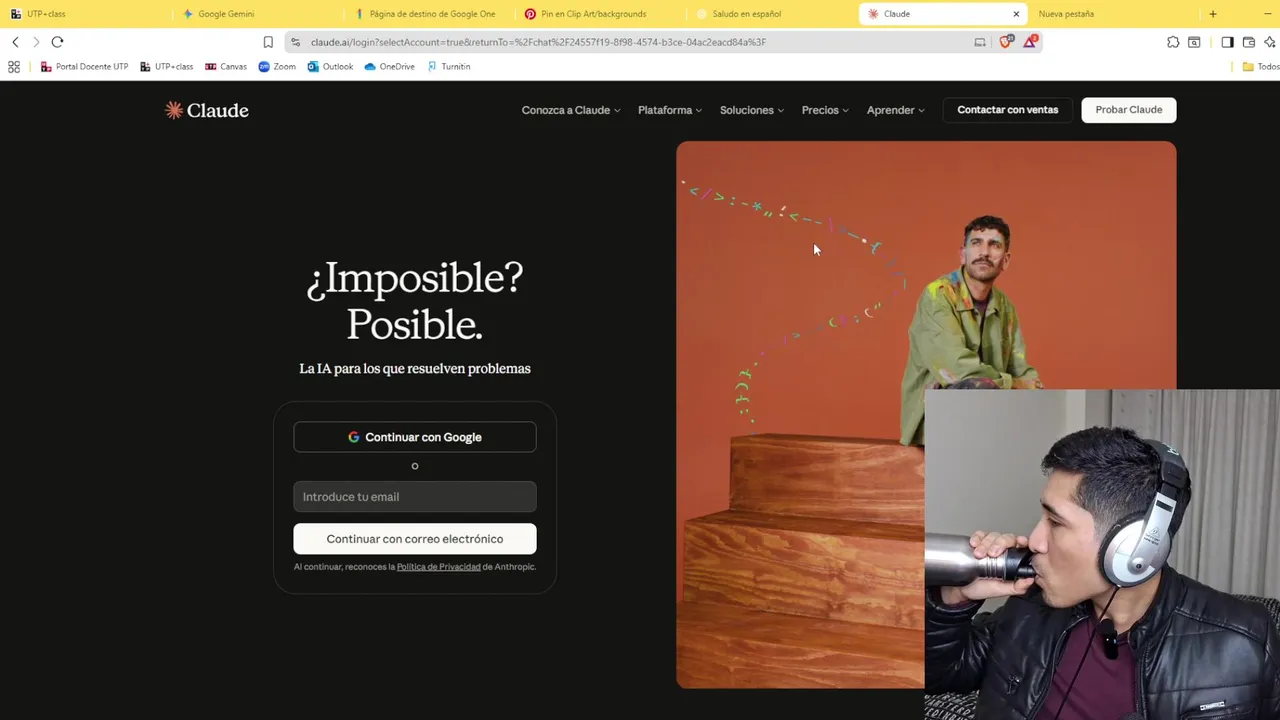The height and width of the screenshot is (720, 1280).
Task: Open the Todos bookmarks folder
Action: pyautogui.click(x=1260, y=67)
